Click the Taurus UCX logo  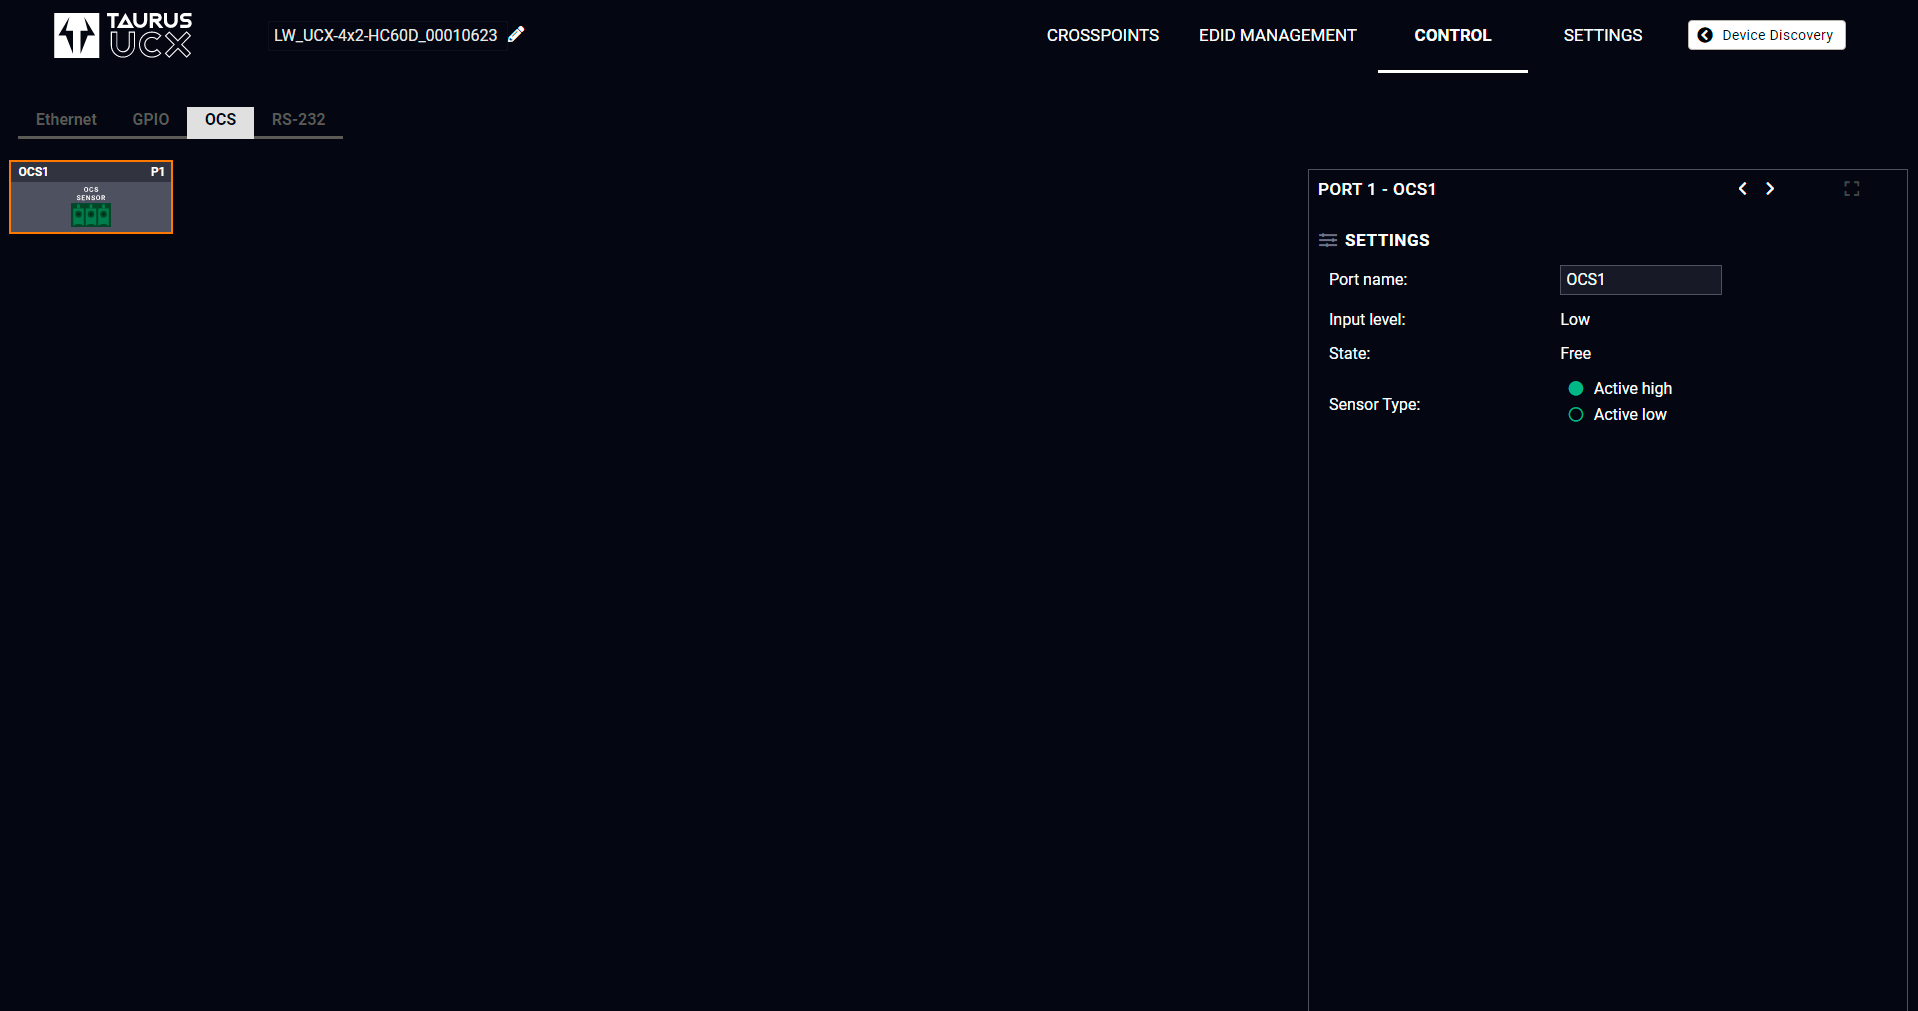click(122, 35)
